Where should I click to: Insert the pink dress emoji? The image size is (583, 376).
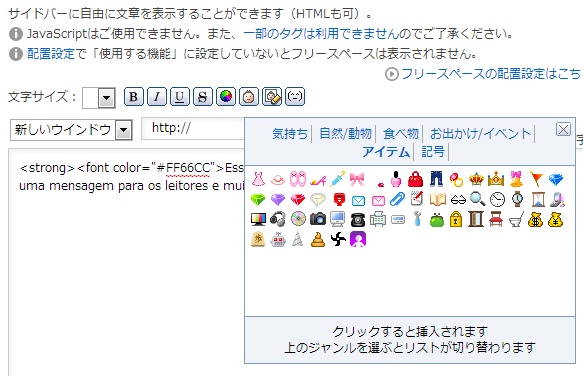pos(258,179)
